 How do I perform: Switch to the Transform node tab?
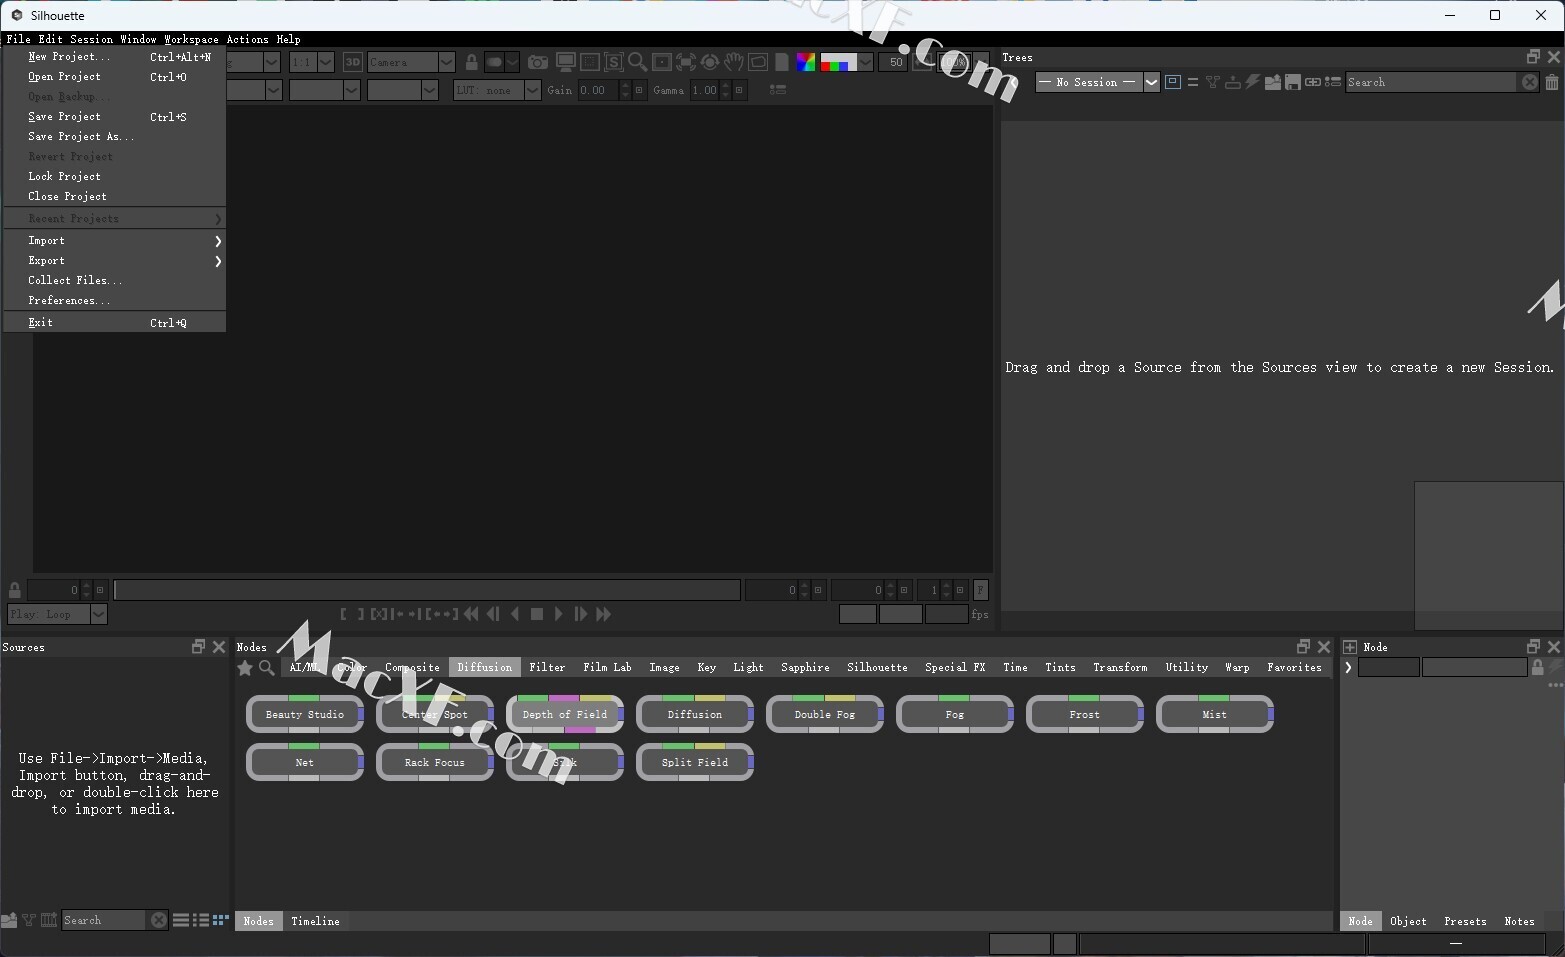click(x=1120, y=667)
